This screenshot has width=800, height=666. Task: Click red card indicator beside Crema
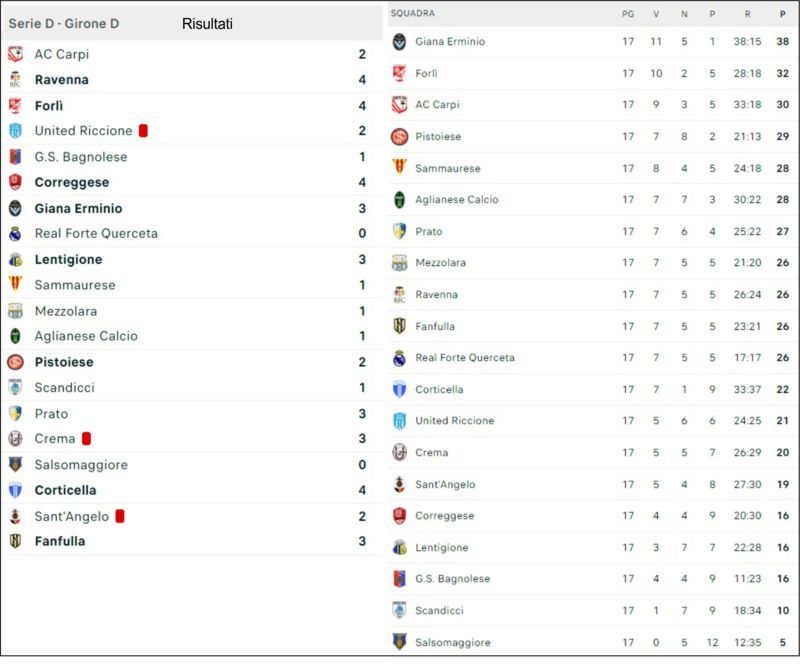click(87, 438)
